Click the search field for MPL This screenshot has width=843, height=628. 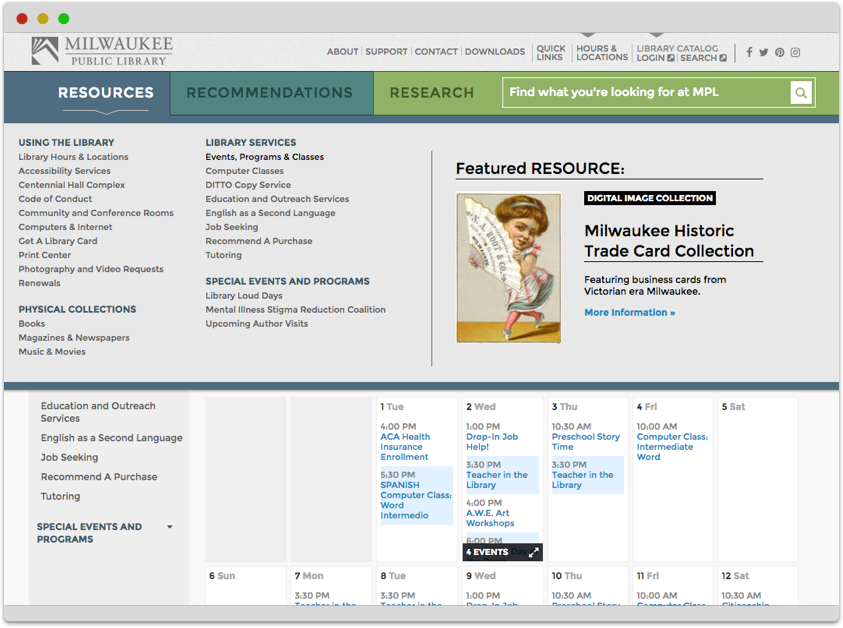(646, 93)
